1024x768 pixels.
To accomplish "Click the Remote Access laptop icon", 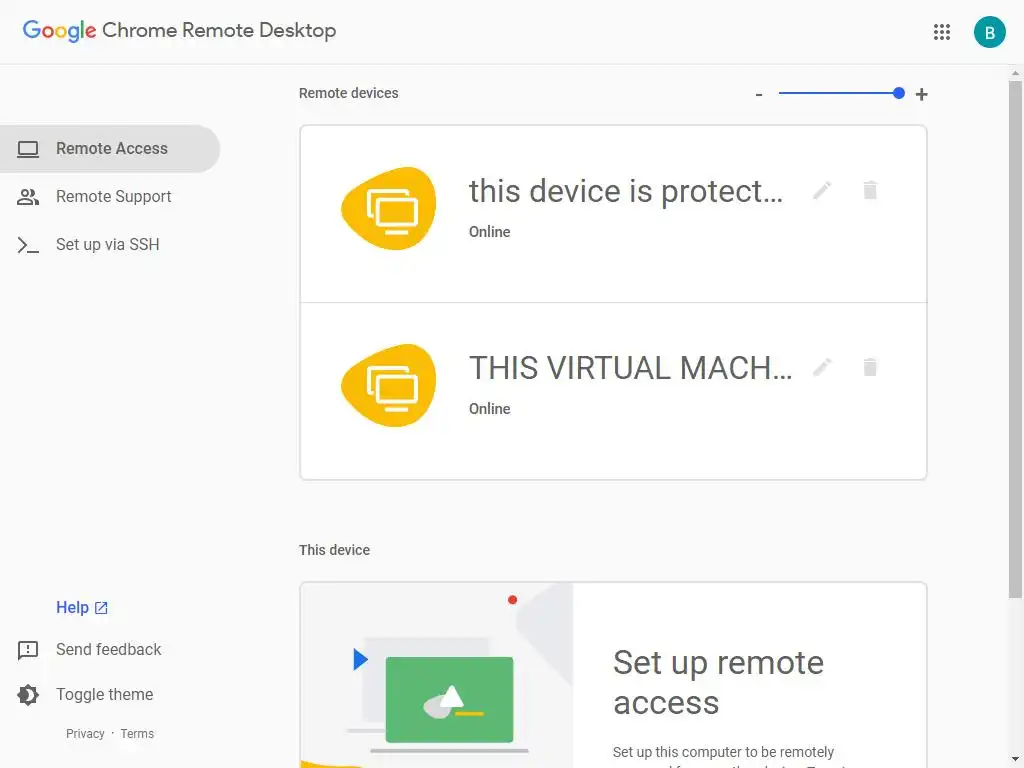I will pyautogui.click(x=28, y=149).
